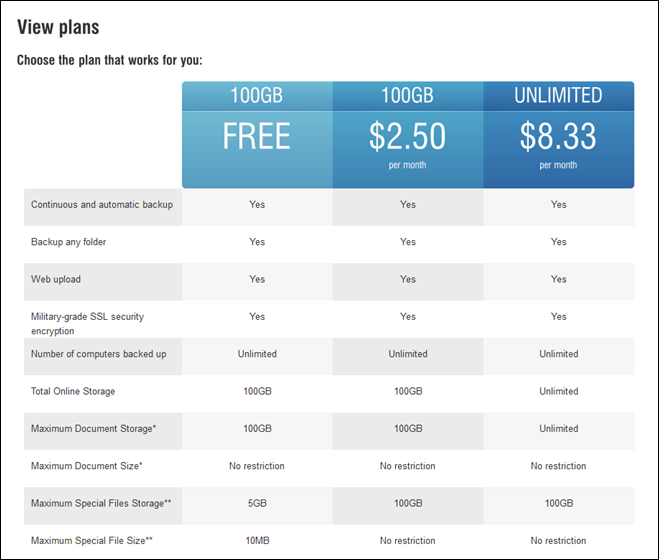The height and width of the screenshot is (560, 659).
Task: Select the FREE price panel
Action: [257, 136]
